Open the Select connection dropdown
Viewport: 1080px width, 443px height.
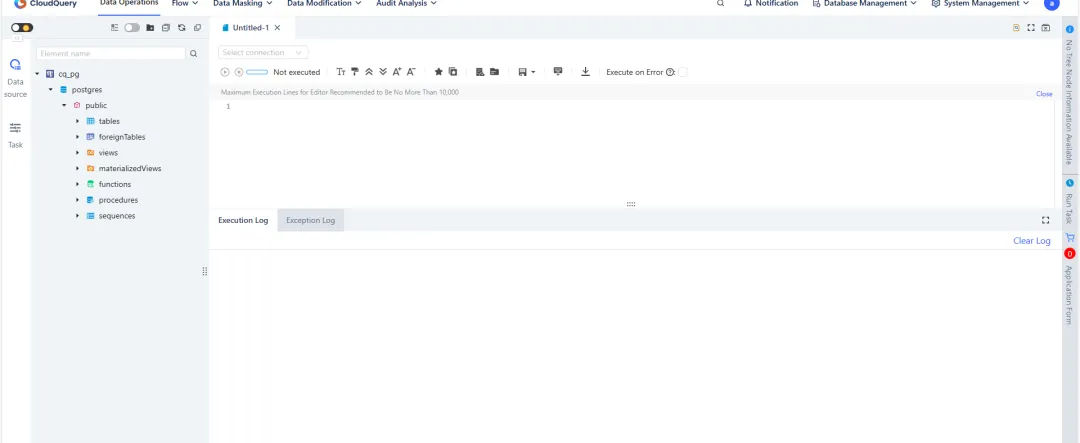(263, 52)
